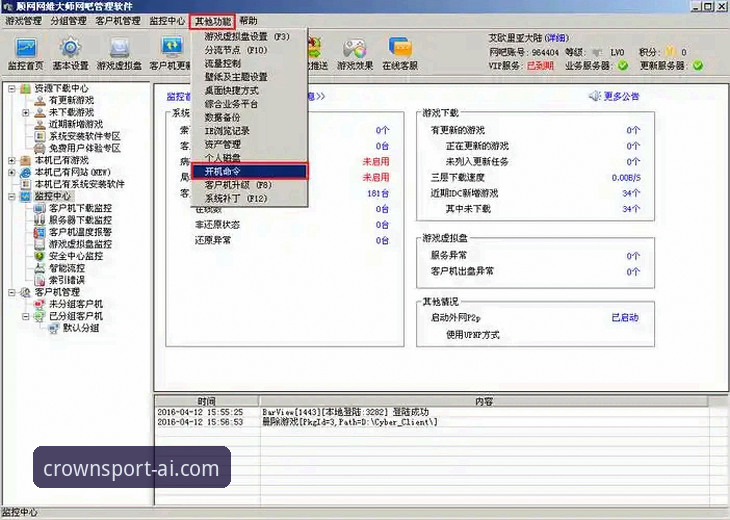The width and height of the screenshot is (730, 520).
Task: Choose IE浏览记录 menu entry
Action: pos(250,131)
